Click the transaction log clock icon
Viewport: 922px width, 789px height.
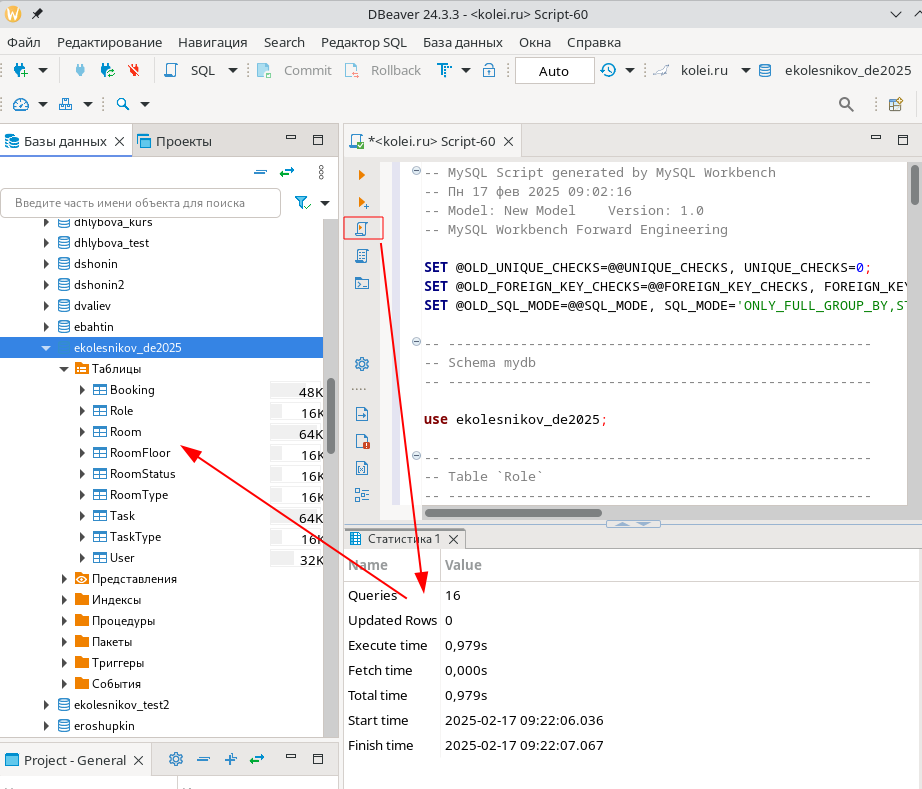tap(608, 71)
